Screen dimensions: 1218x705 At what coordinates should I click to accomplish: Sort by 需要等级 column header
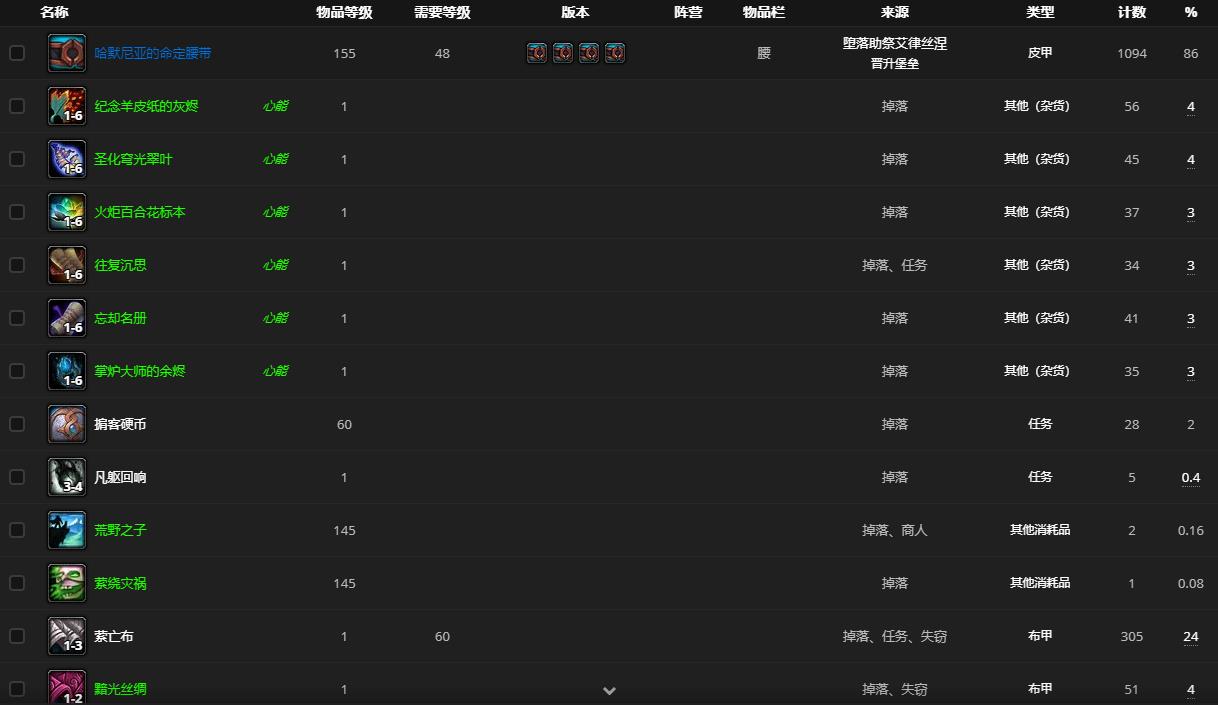(x=442, y=12)
